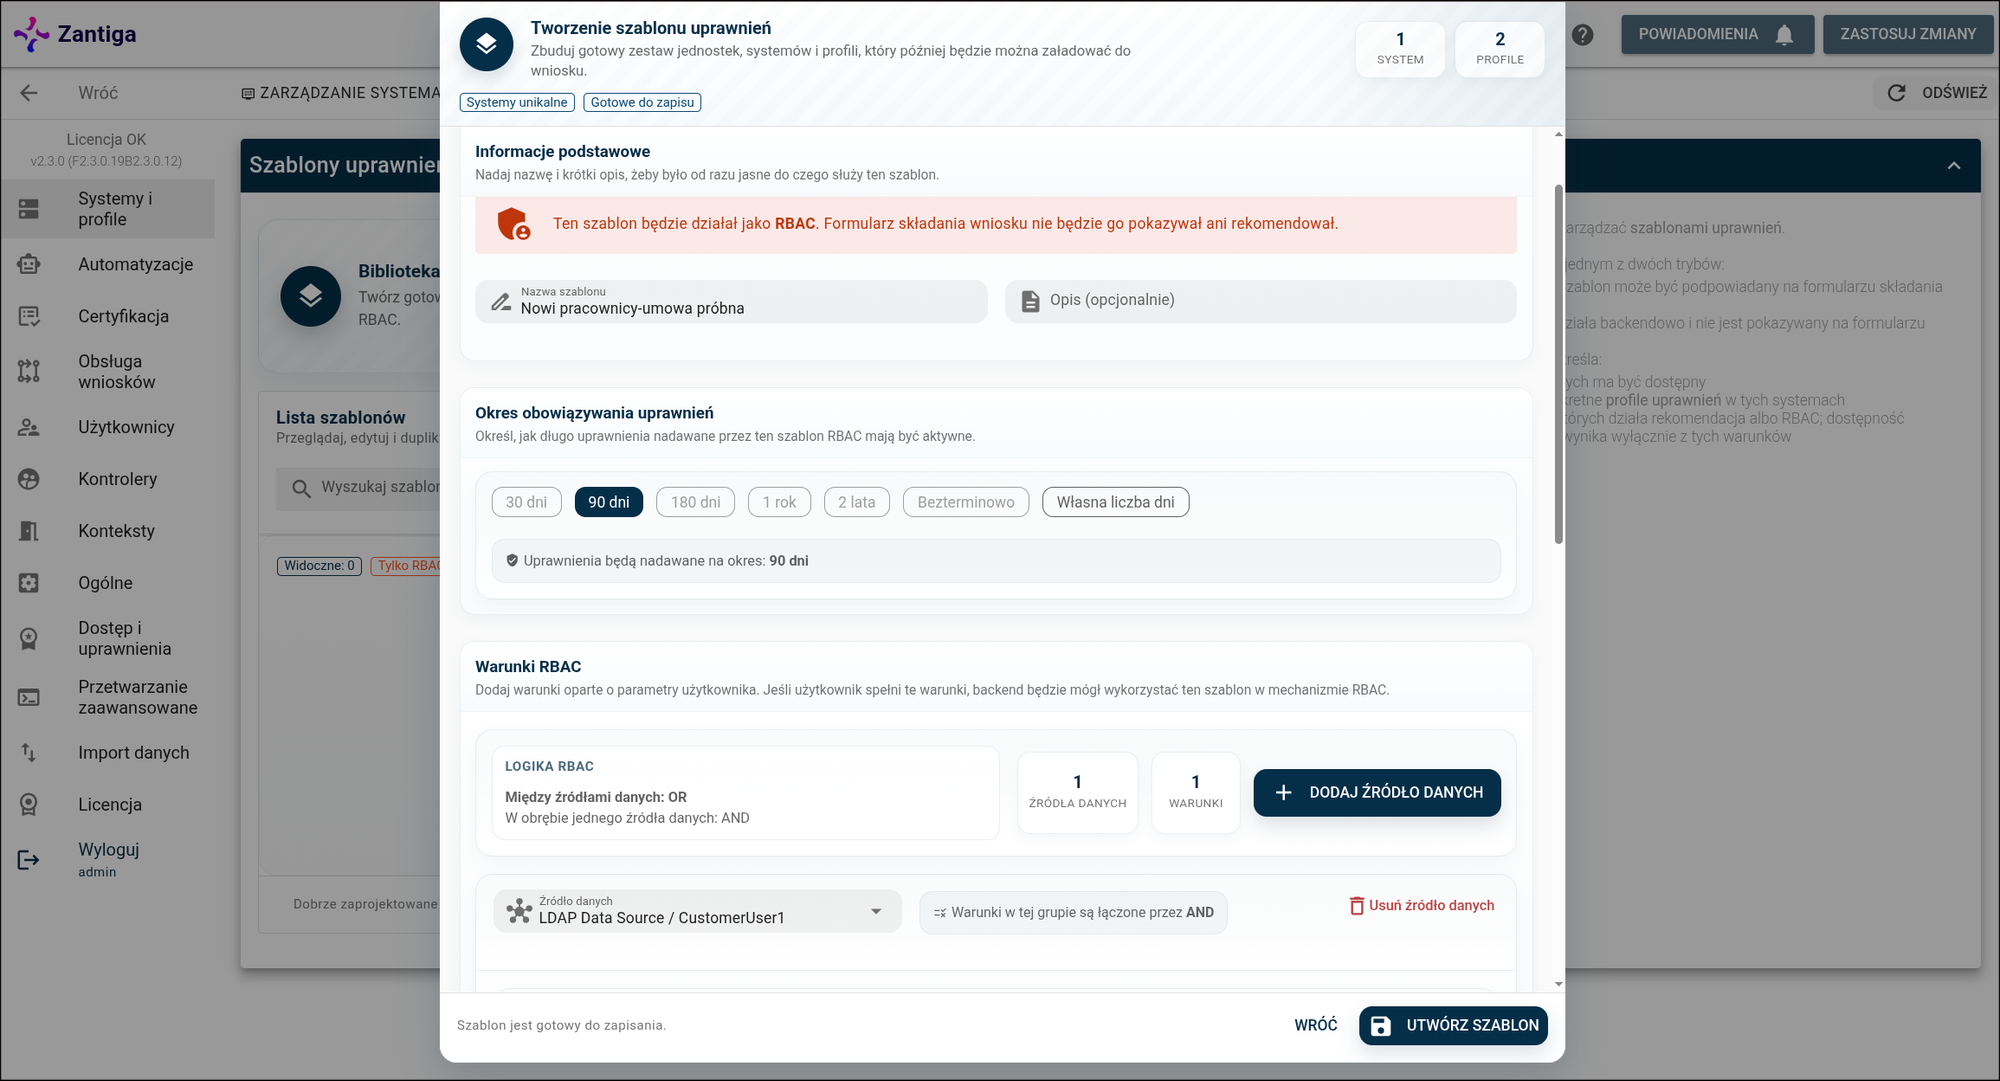The width and height of the screenshot is (2000, 1081).
Task: Click the notifications bell icon
Action: tap(1784, 35)
